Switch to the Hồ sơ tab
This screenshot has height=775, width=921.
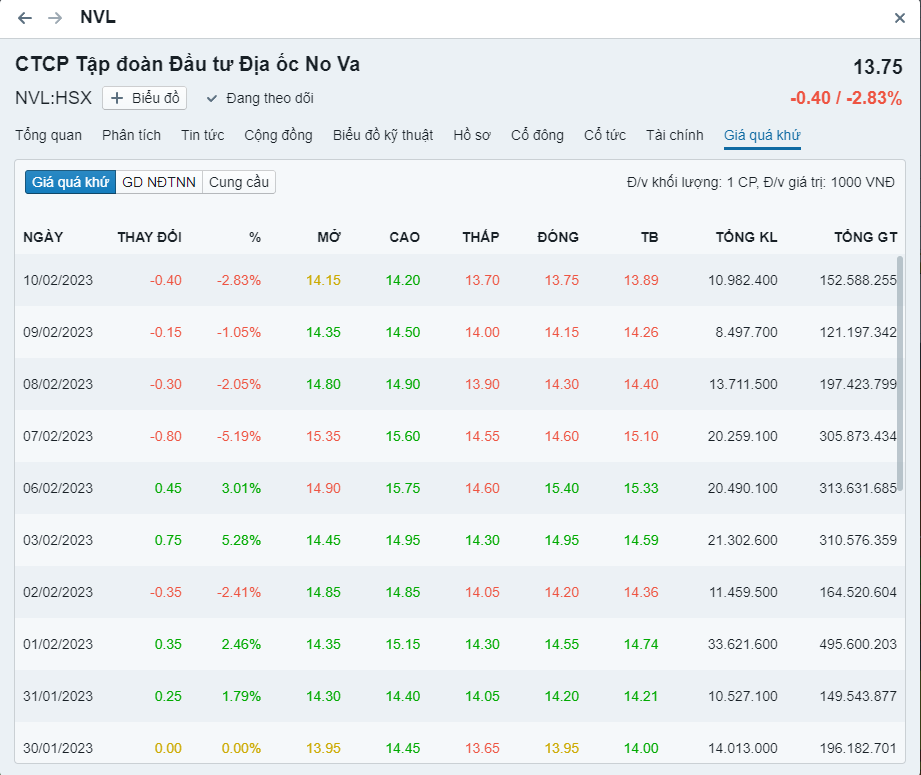tap(472, 135)
